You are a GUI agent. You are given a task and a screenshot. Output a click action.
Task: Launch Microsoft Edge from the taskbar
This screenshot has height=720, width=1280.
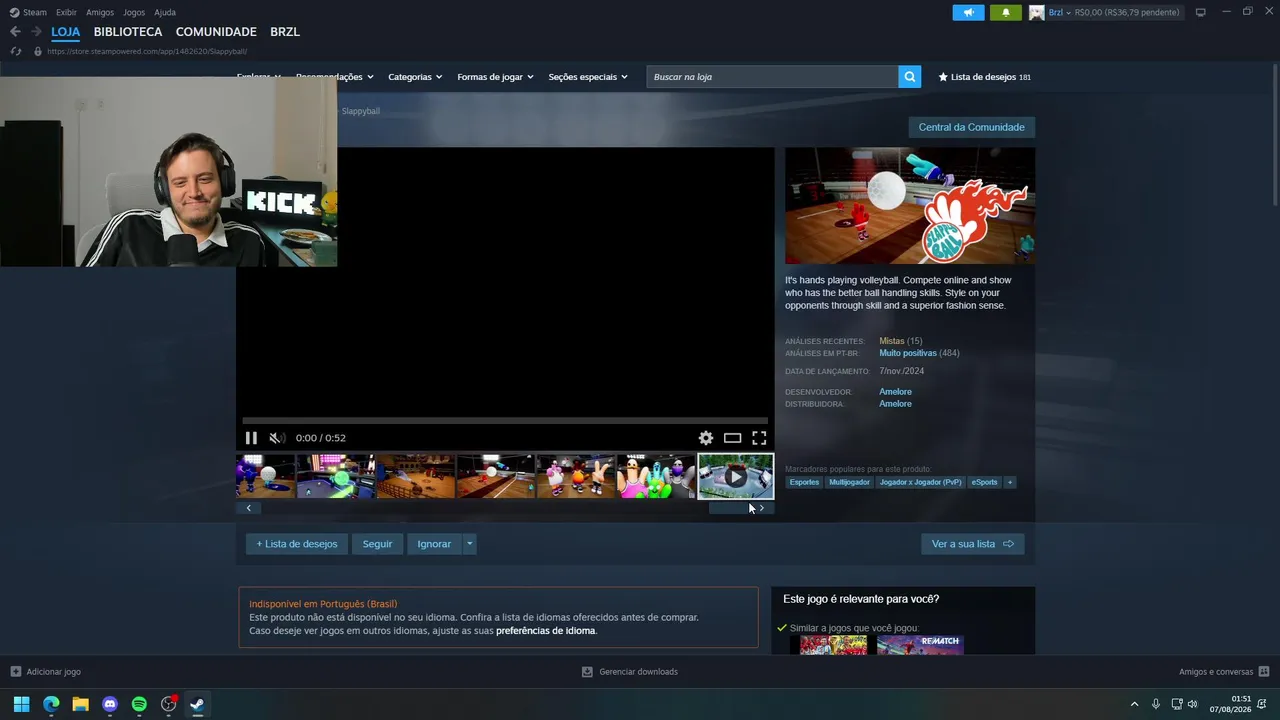coord(51,704)
